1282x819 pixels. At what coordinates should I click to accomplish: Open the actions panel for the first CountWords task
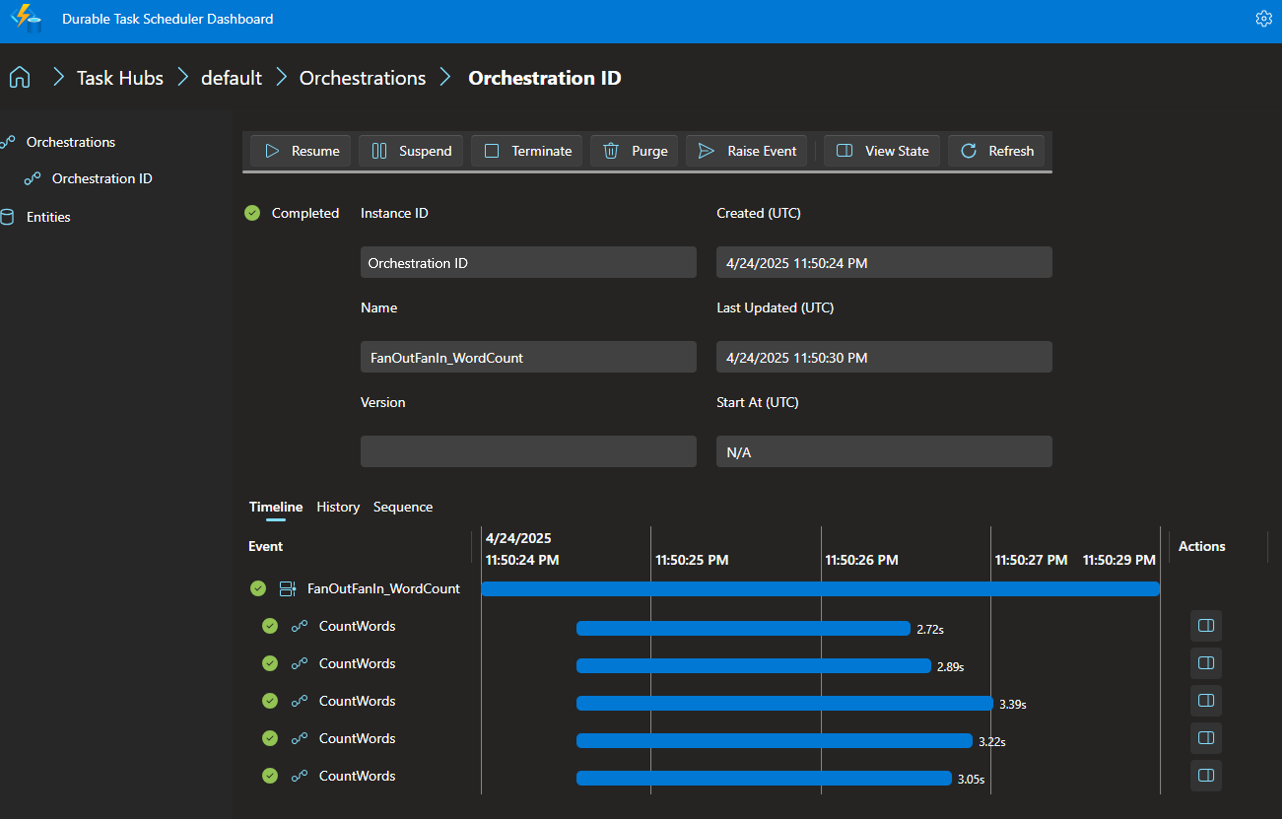1205,625
